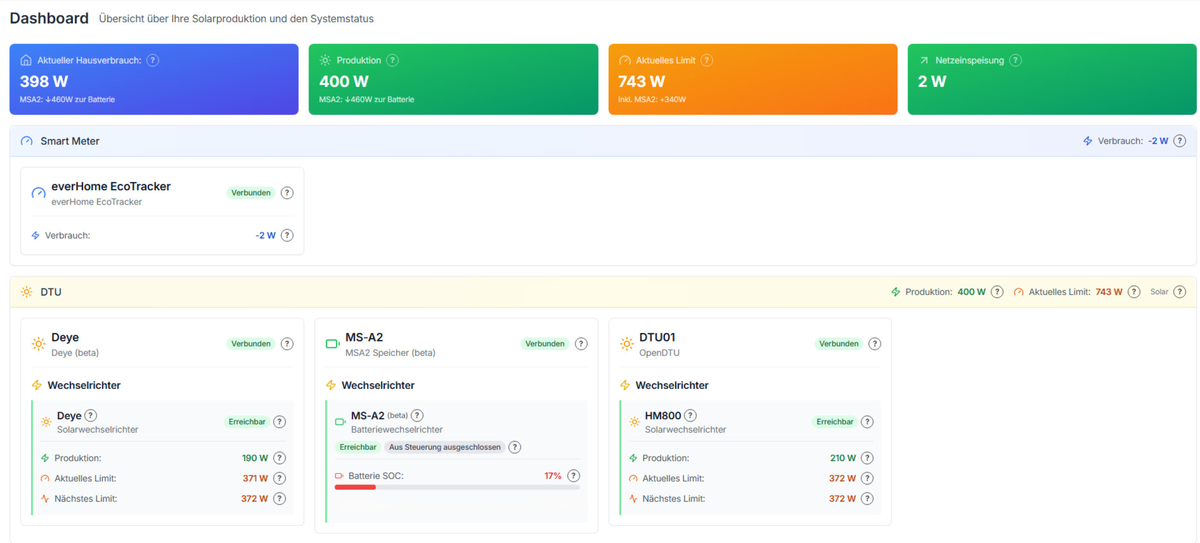Viewport: 1200px width, 543px height.
Task: Click 2 W value in Netzeinspeisung card
Action: [x=932, y=82]
